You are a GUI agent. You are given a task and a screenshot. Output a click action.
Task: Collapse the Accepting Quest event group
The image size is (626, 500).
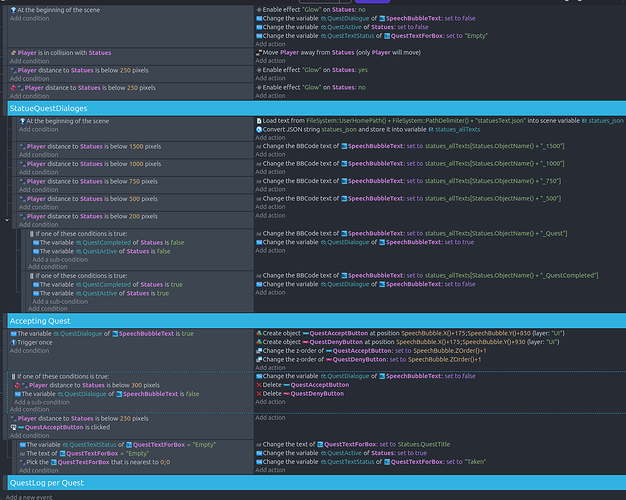41,320
